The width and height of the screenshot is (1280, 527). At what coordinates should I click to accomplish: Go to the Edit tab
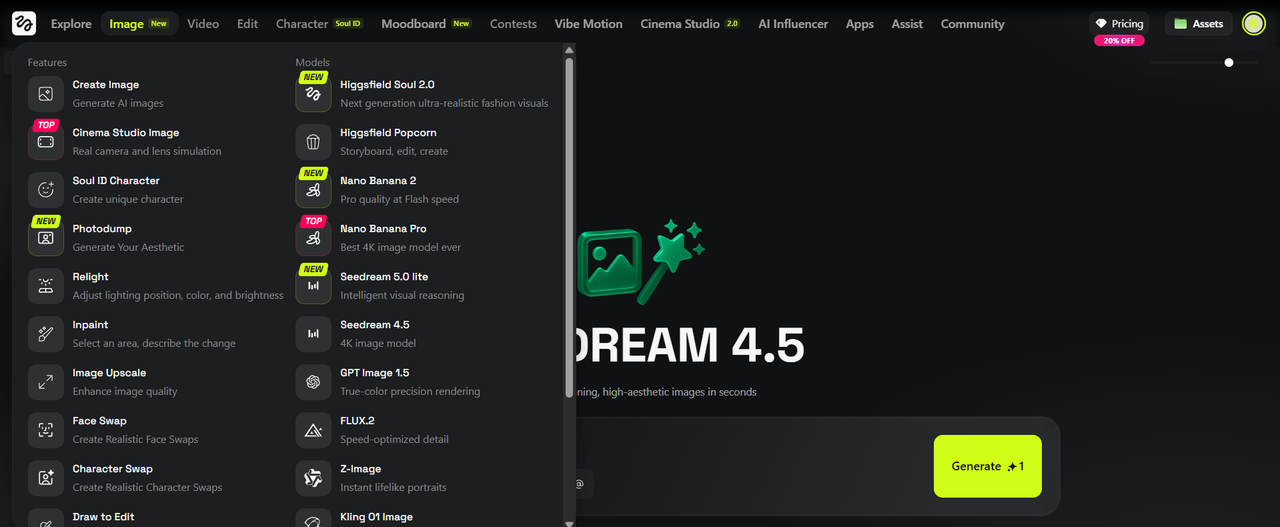[247, 24]
